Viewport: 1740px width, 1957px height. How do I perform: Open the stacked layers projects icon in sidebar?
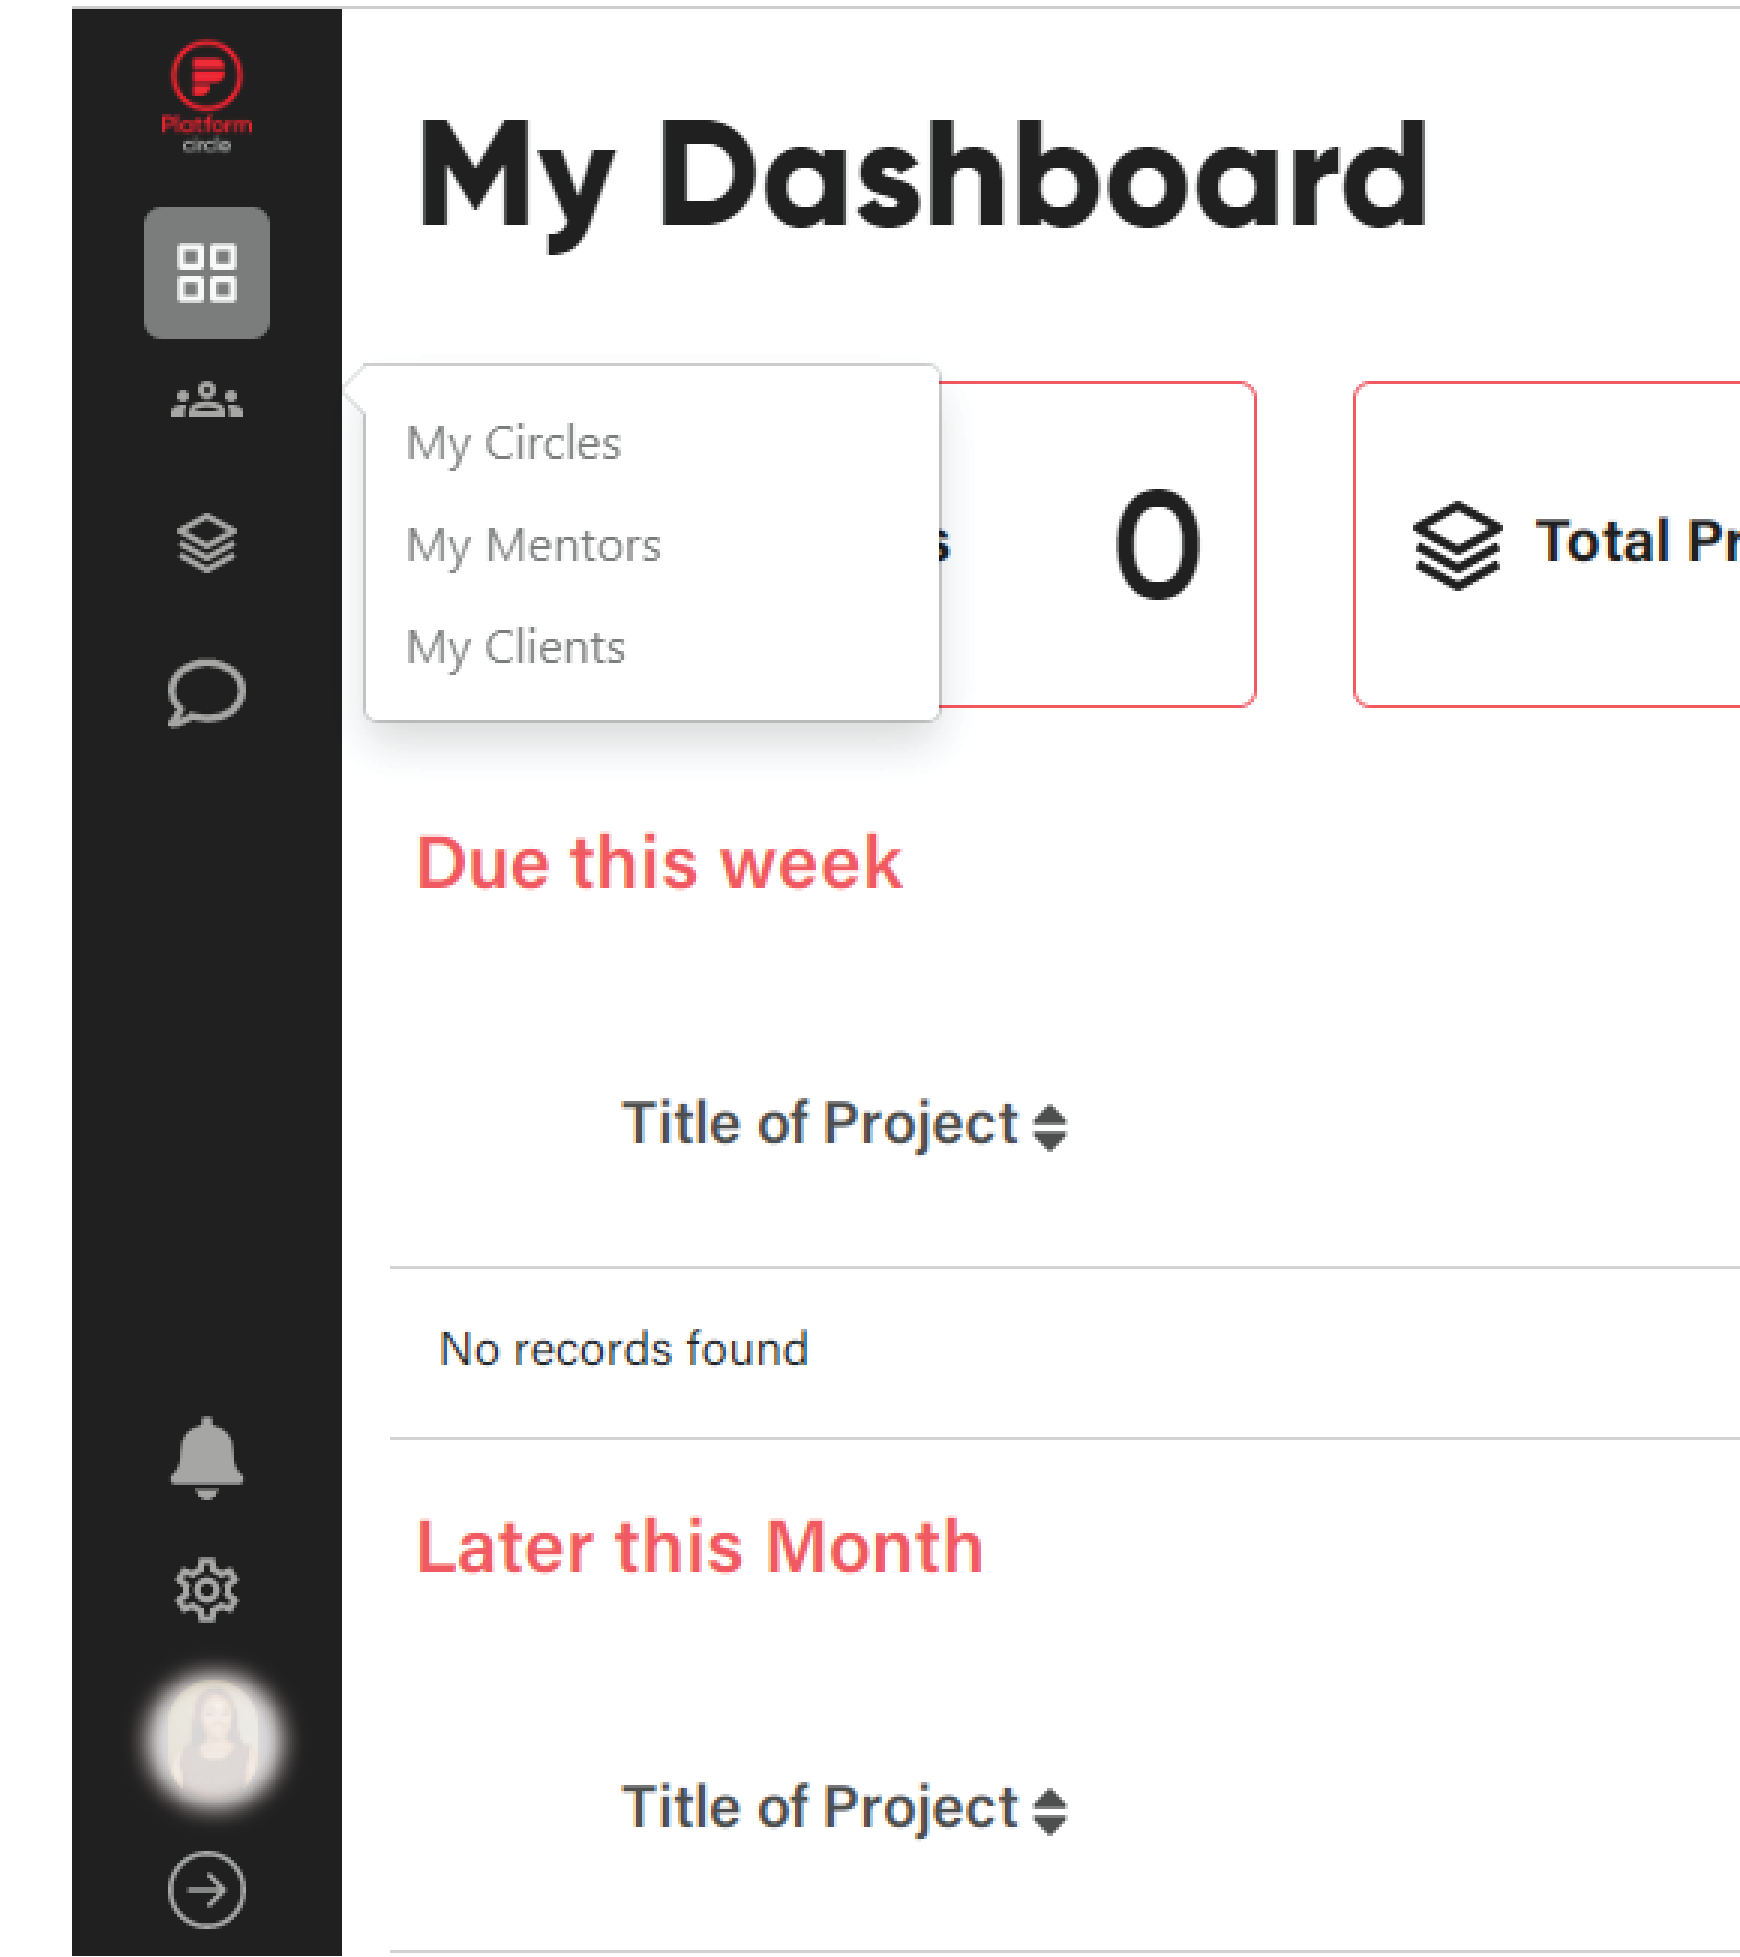pyautogui.click(x=207, y=544)
